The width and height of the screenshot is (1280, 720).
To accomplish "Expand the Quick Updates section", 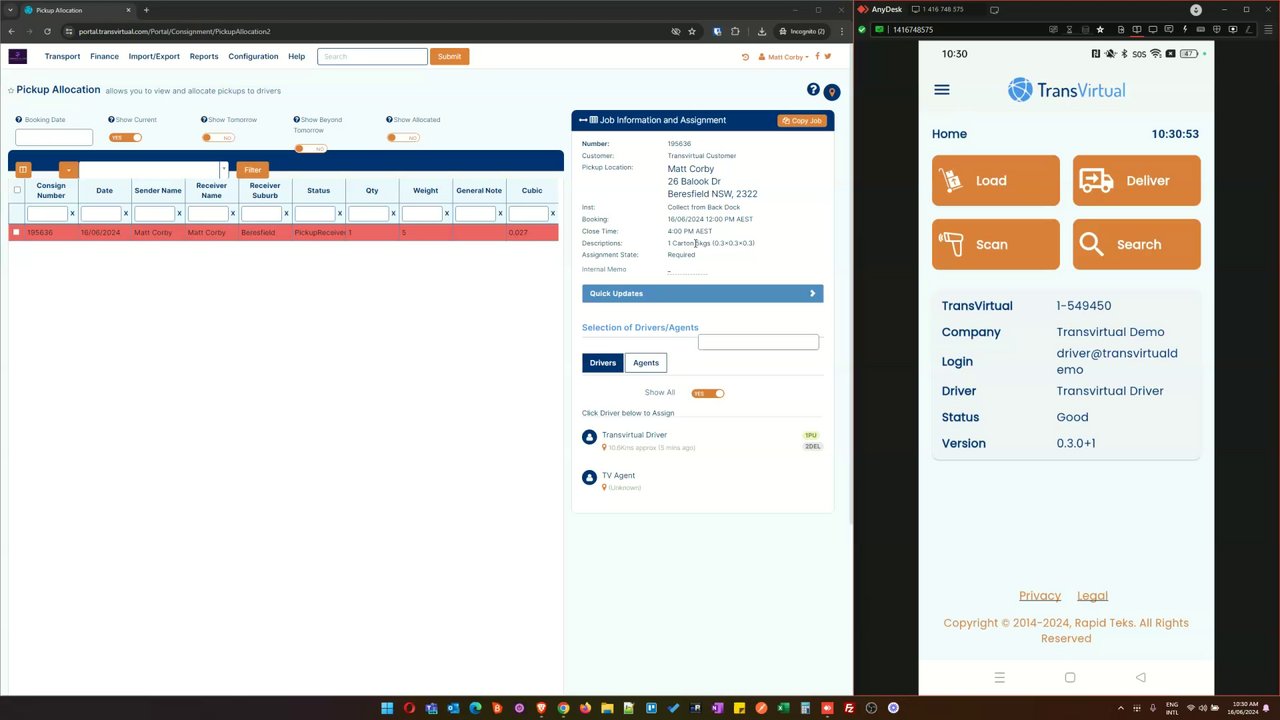I will point(702,293).
